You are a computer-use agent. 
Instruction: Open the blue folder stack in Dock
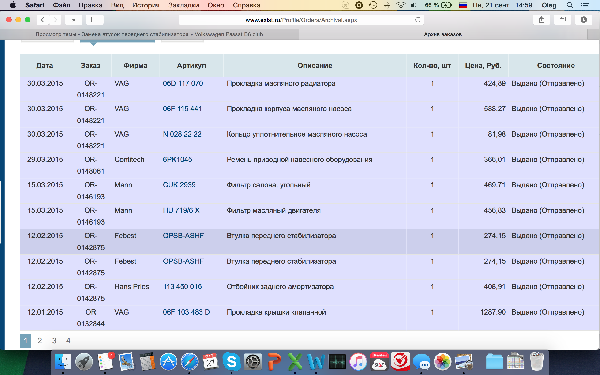pos(494,362)
